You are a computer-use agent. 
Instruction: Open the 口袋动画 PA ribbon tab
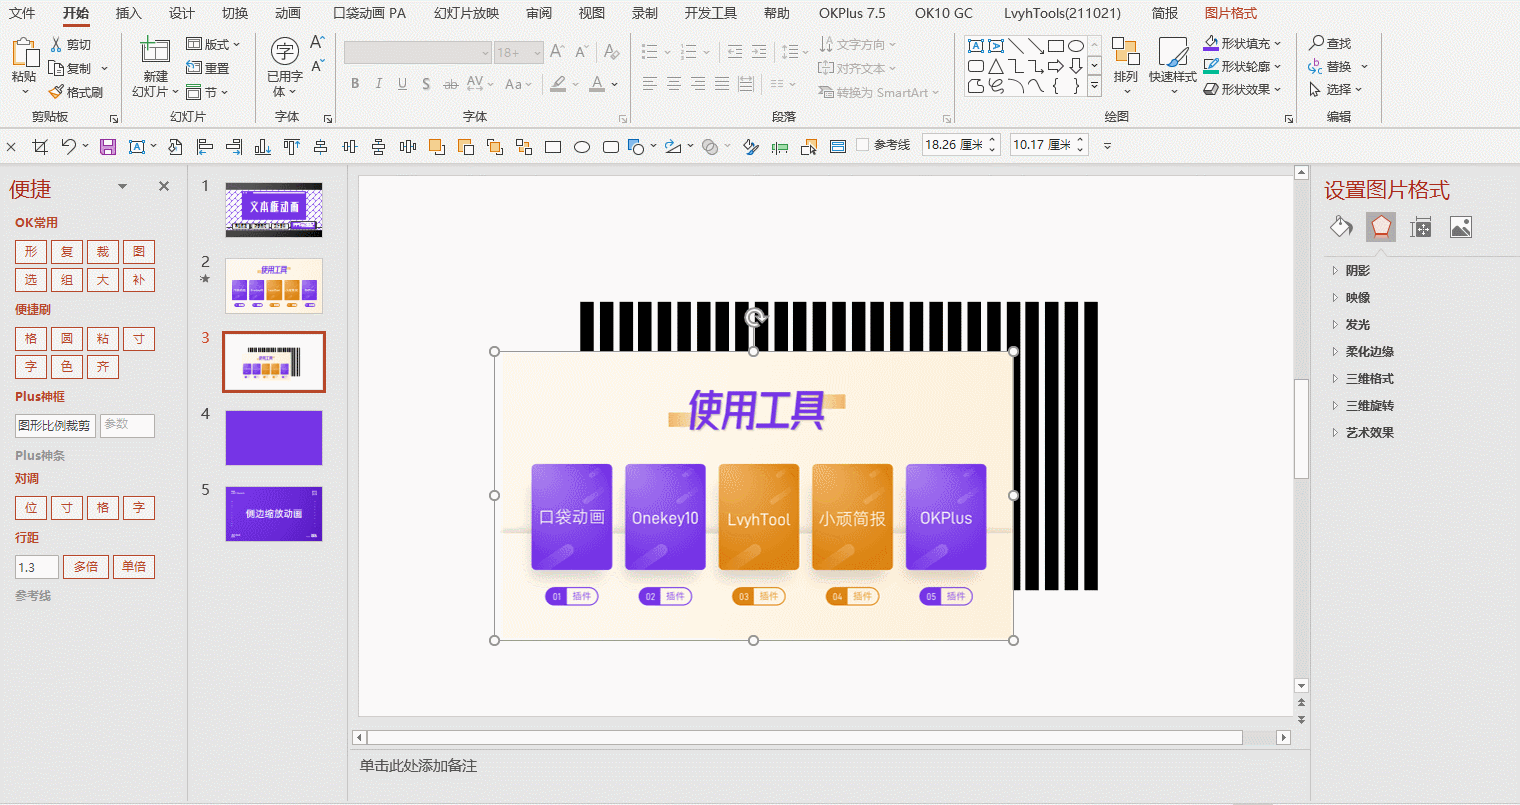click(369, 13)
